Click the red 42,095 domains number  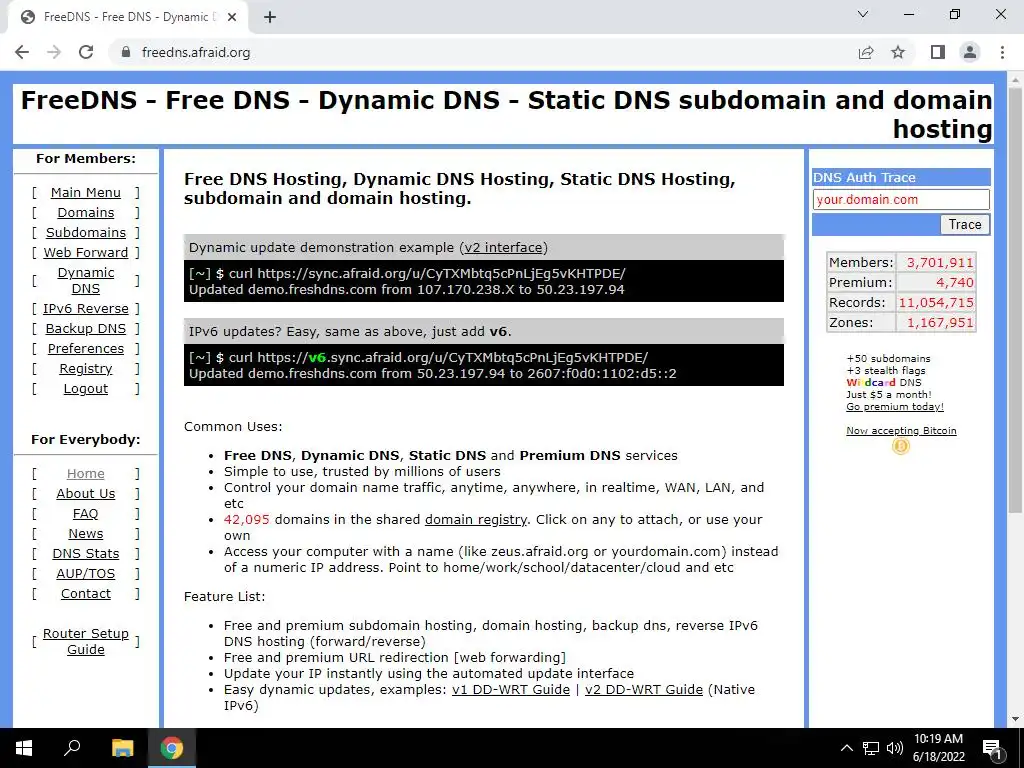pos(246,519)
